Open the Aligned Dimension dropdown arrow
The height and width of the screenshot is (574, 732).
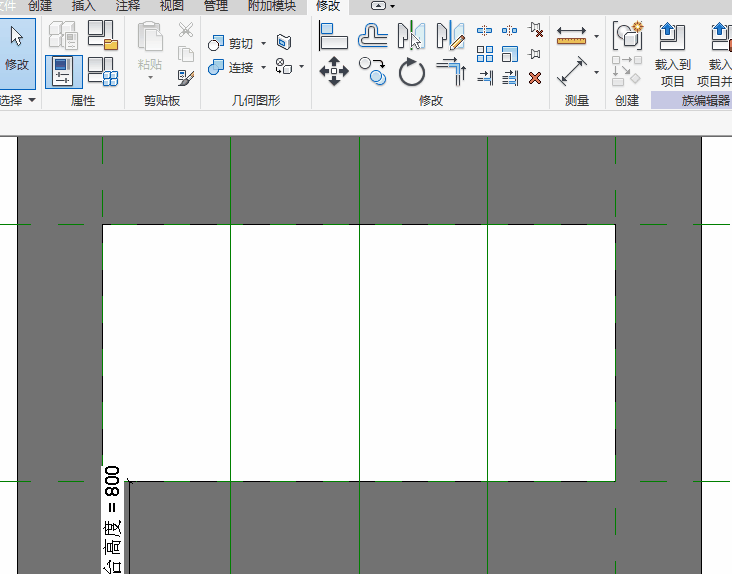[596, 72]
